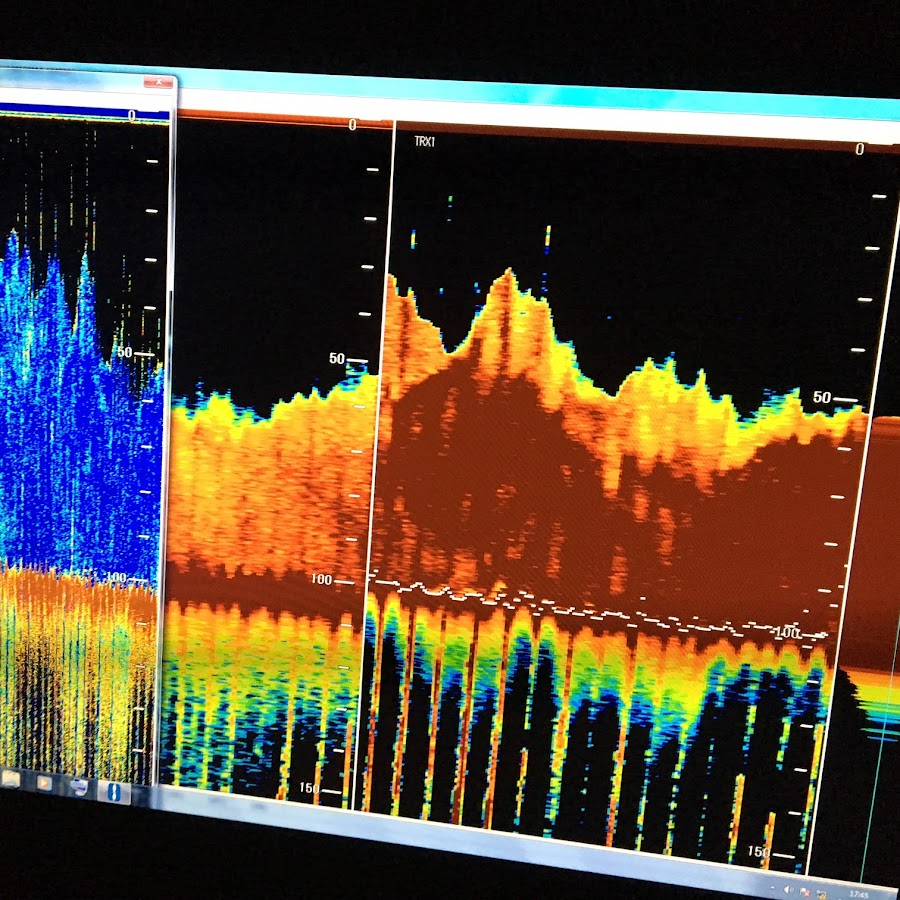This screenshot has height=900, width=900.
Task: Switch to the active blue echosounder taskbar app
Action: (114, 792)
